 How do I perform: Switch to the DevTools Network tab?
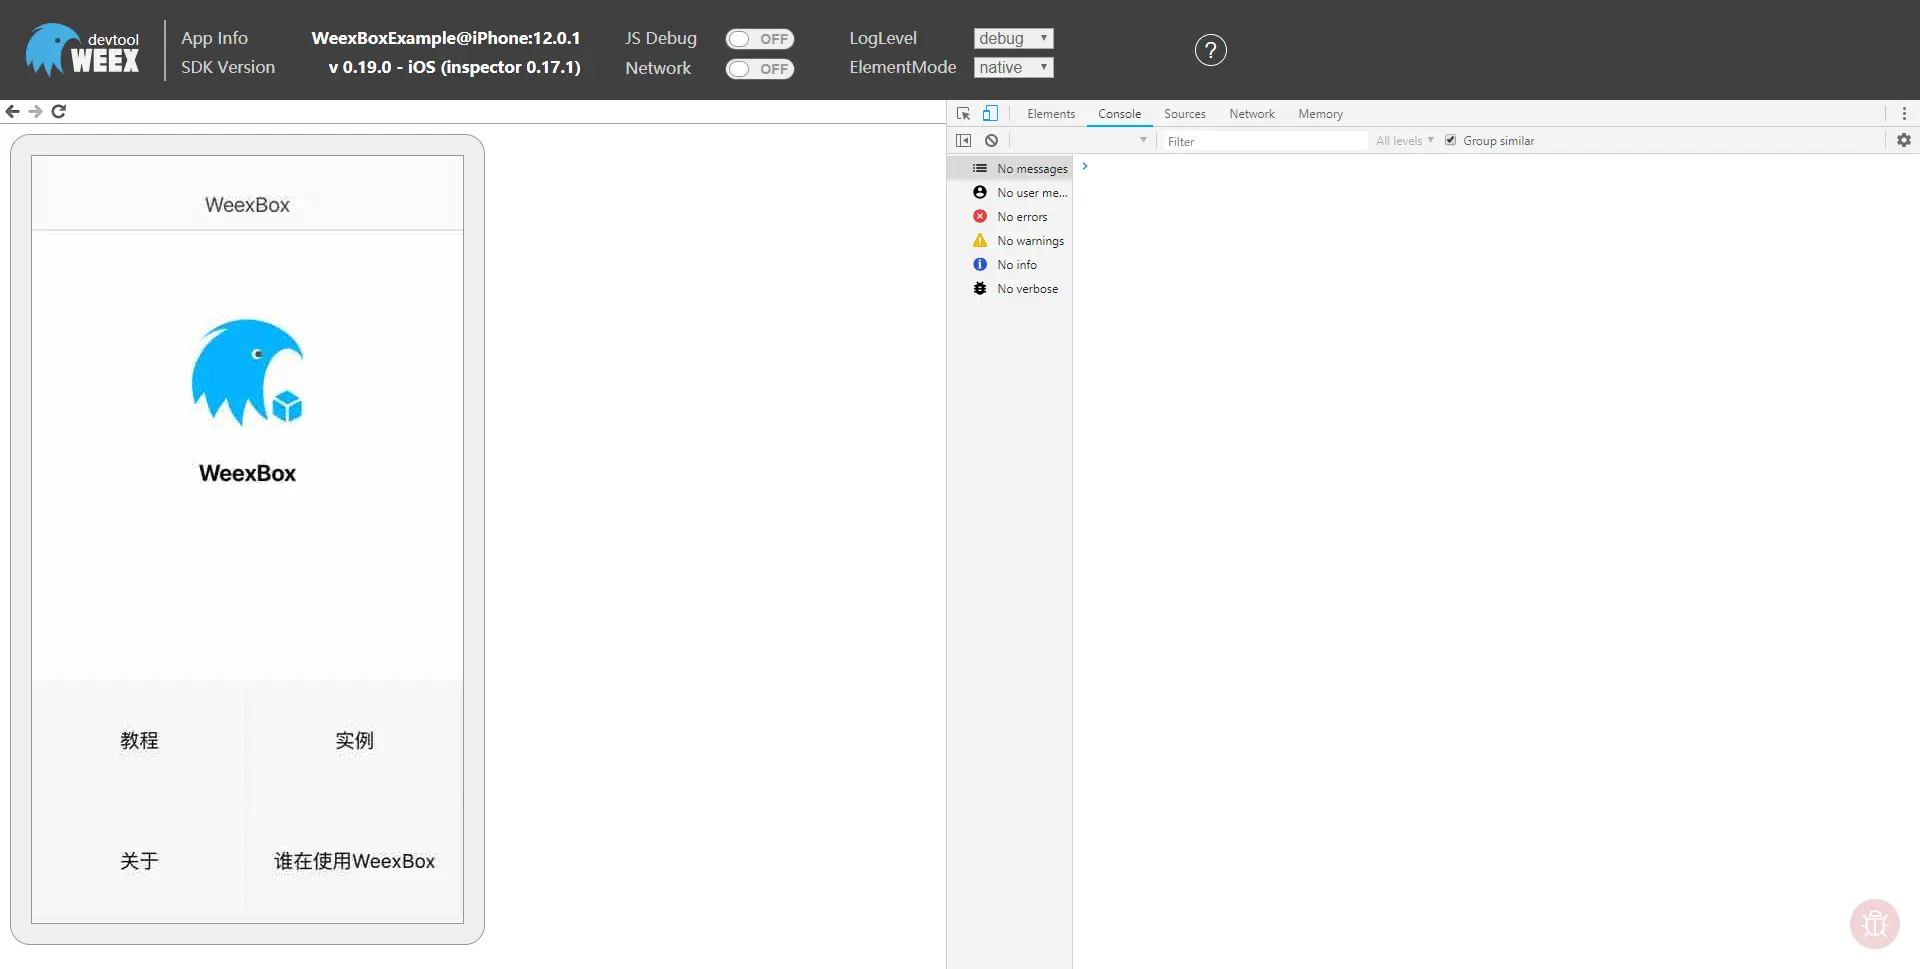(x=1252, y=114)
